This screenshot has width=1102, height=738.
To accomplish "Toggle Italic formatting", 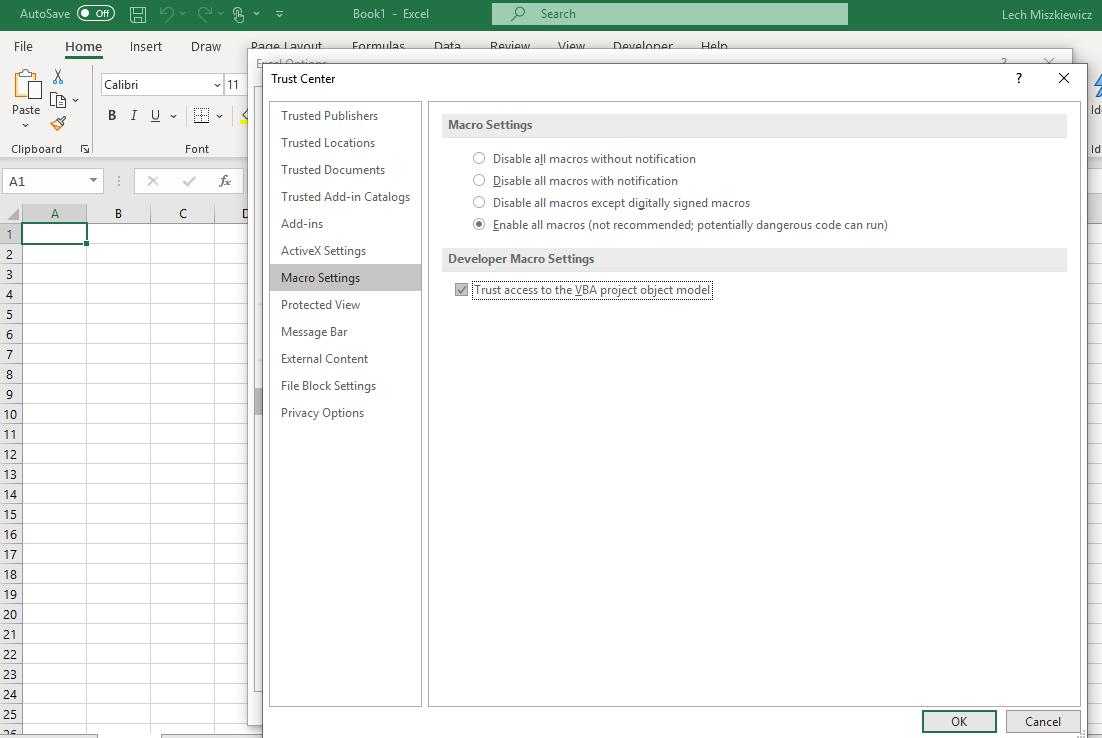I will click(134, 116).
